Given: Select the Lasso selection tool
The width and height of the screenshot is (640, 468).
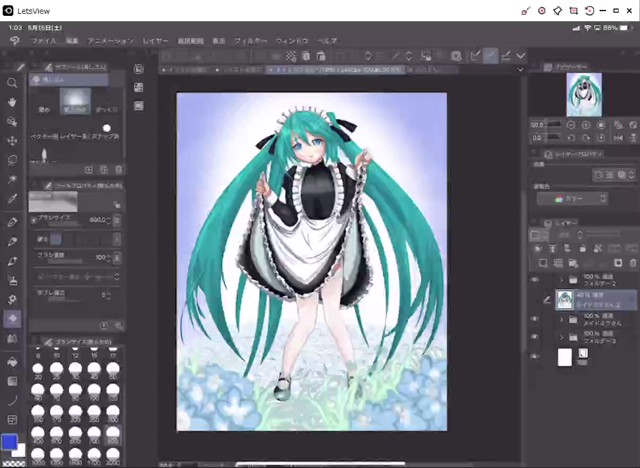Looking at the screenshot, I should point(12,160).
